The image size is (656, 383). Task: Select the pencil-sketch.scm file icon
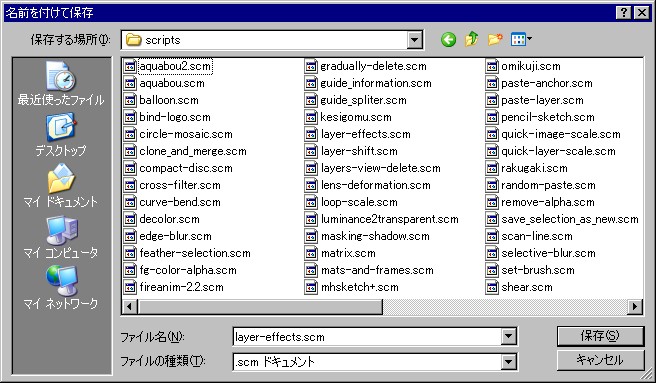pyautogui.click(x=492, y=117)
